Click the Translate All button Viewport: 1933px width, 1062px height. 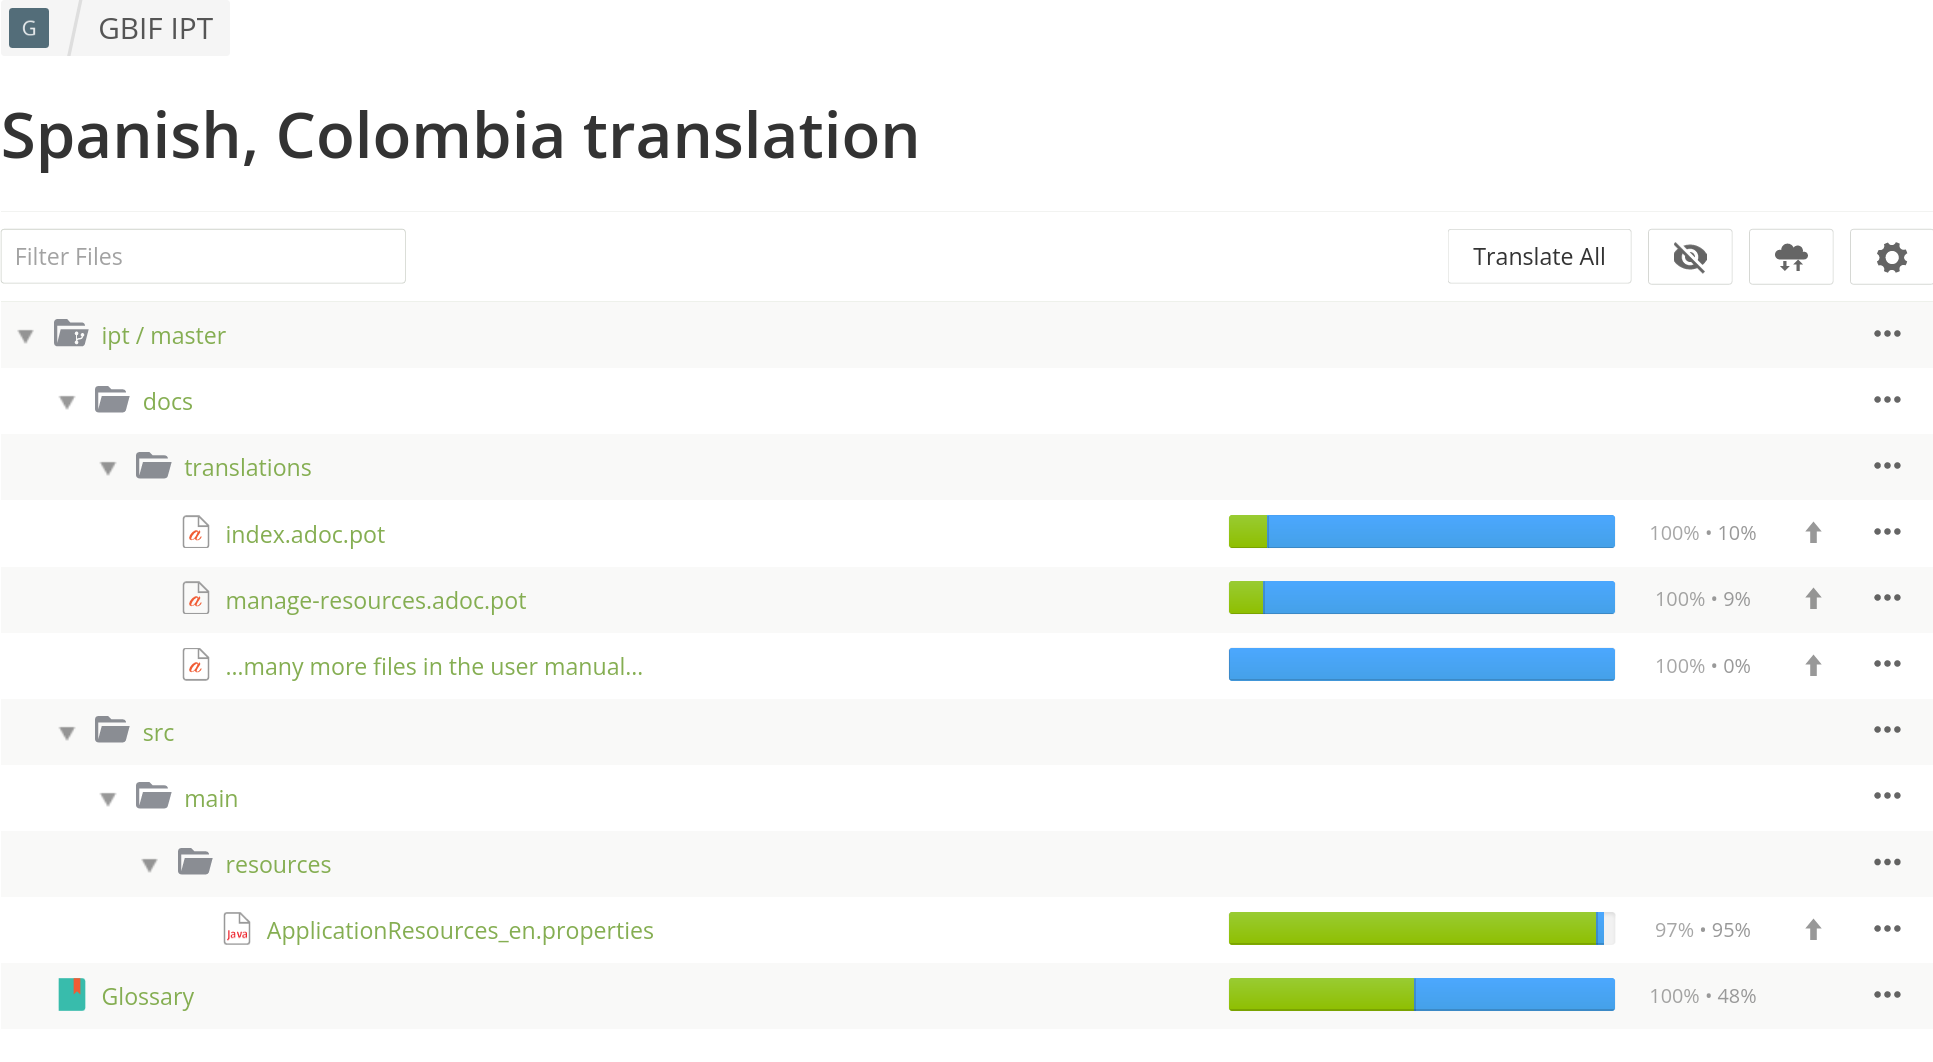(1538, 257)
